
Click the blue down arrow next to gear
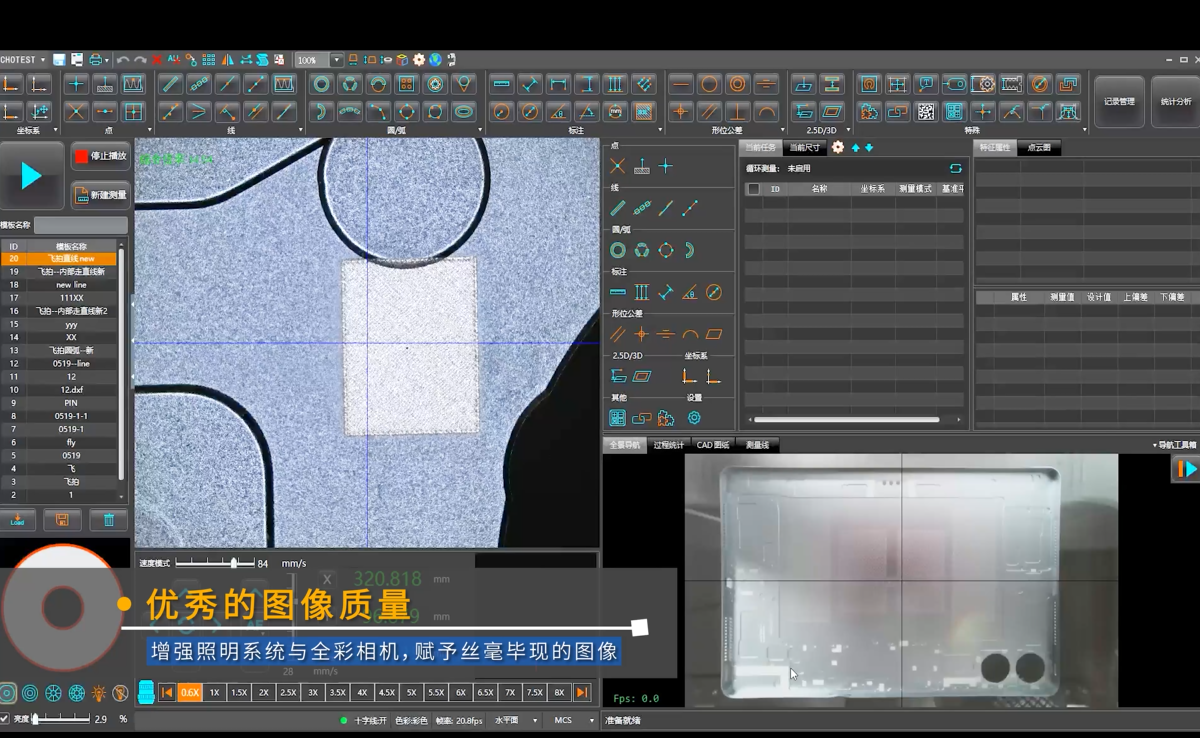869,148
